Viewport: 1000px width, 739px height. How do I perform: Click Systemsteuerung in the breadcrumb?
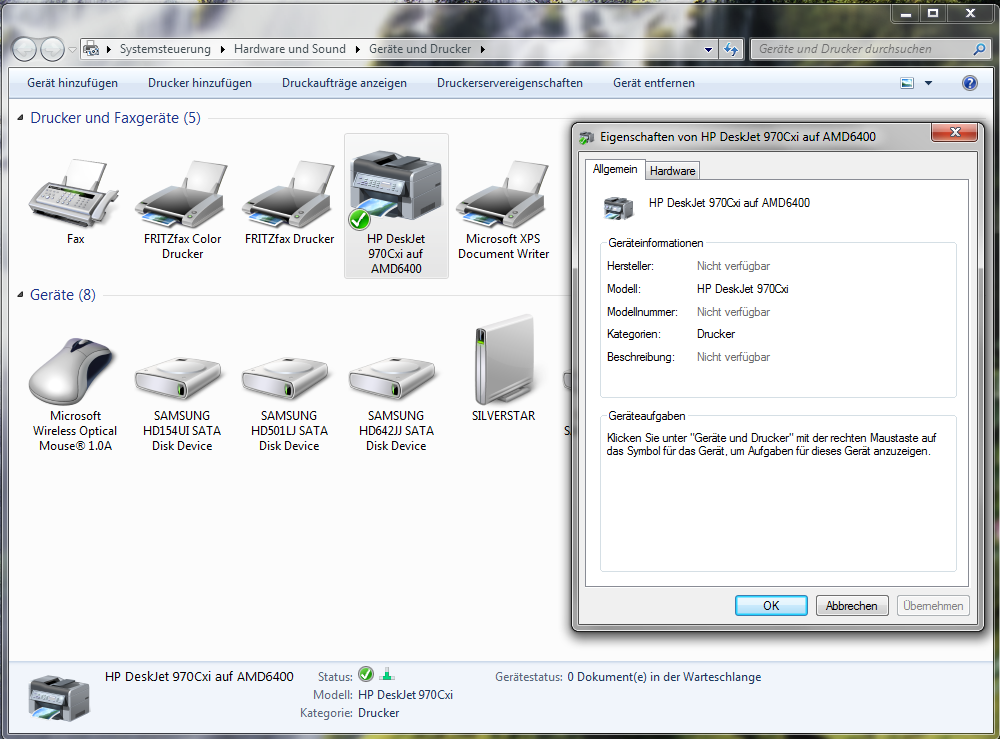pos(165,49)
